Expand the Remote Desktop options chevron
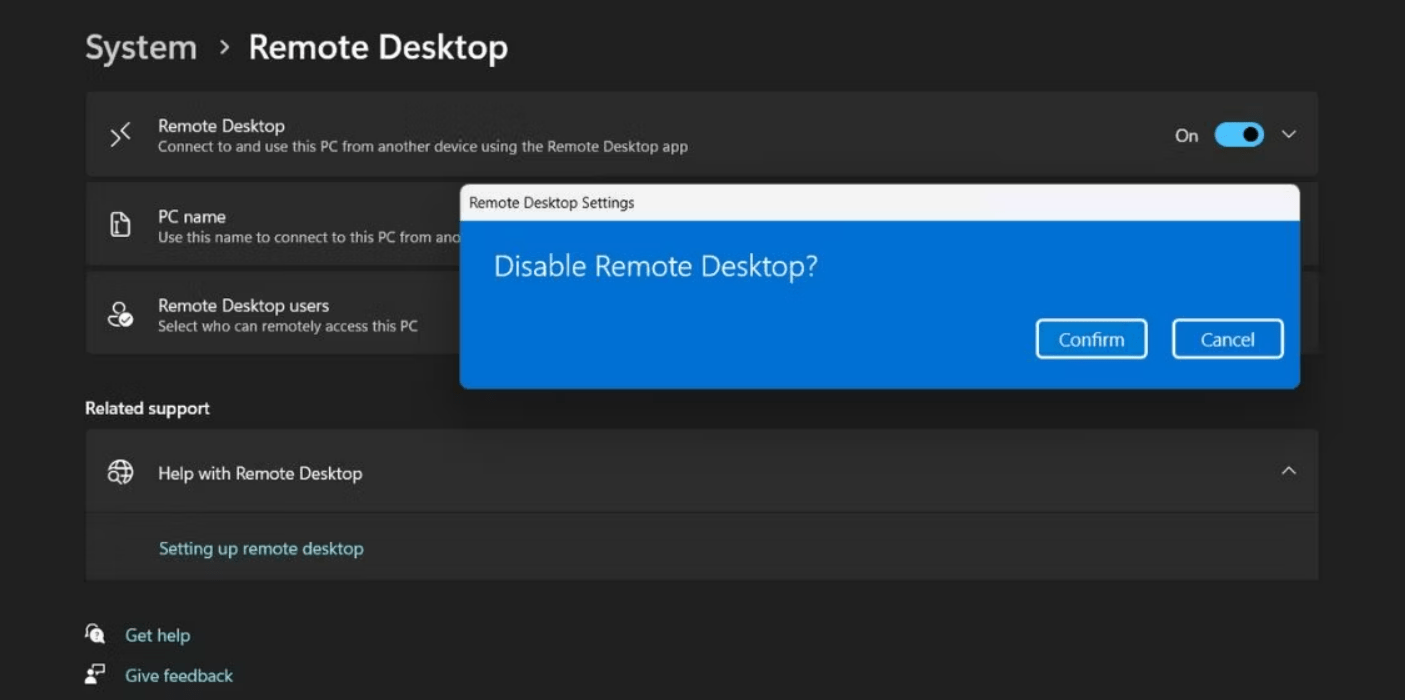Screen dimensions: 1405x700 click(x=1290, y=134)
